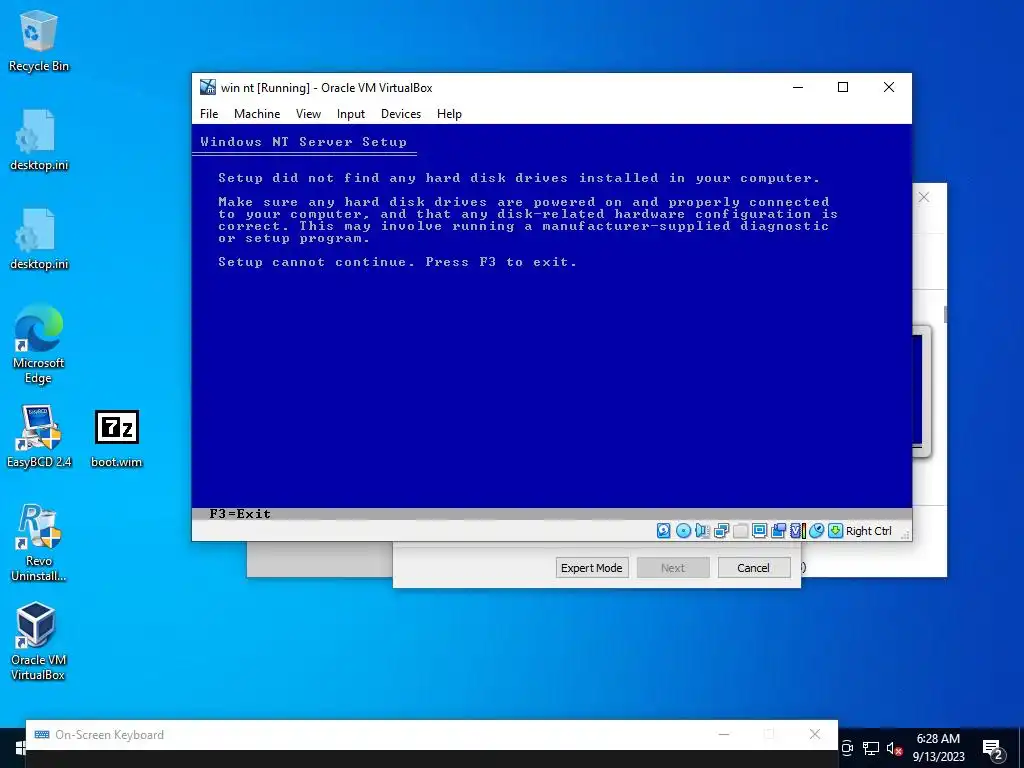Image resolution: width=1024 pixels, height=768 pixels.
Task: Click the mouse integration status icon
Action: point(816,531)
